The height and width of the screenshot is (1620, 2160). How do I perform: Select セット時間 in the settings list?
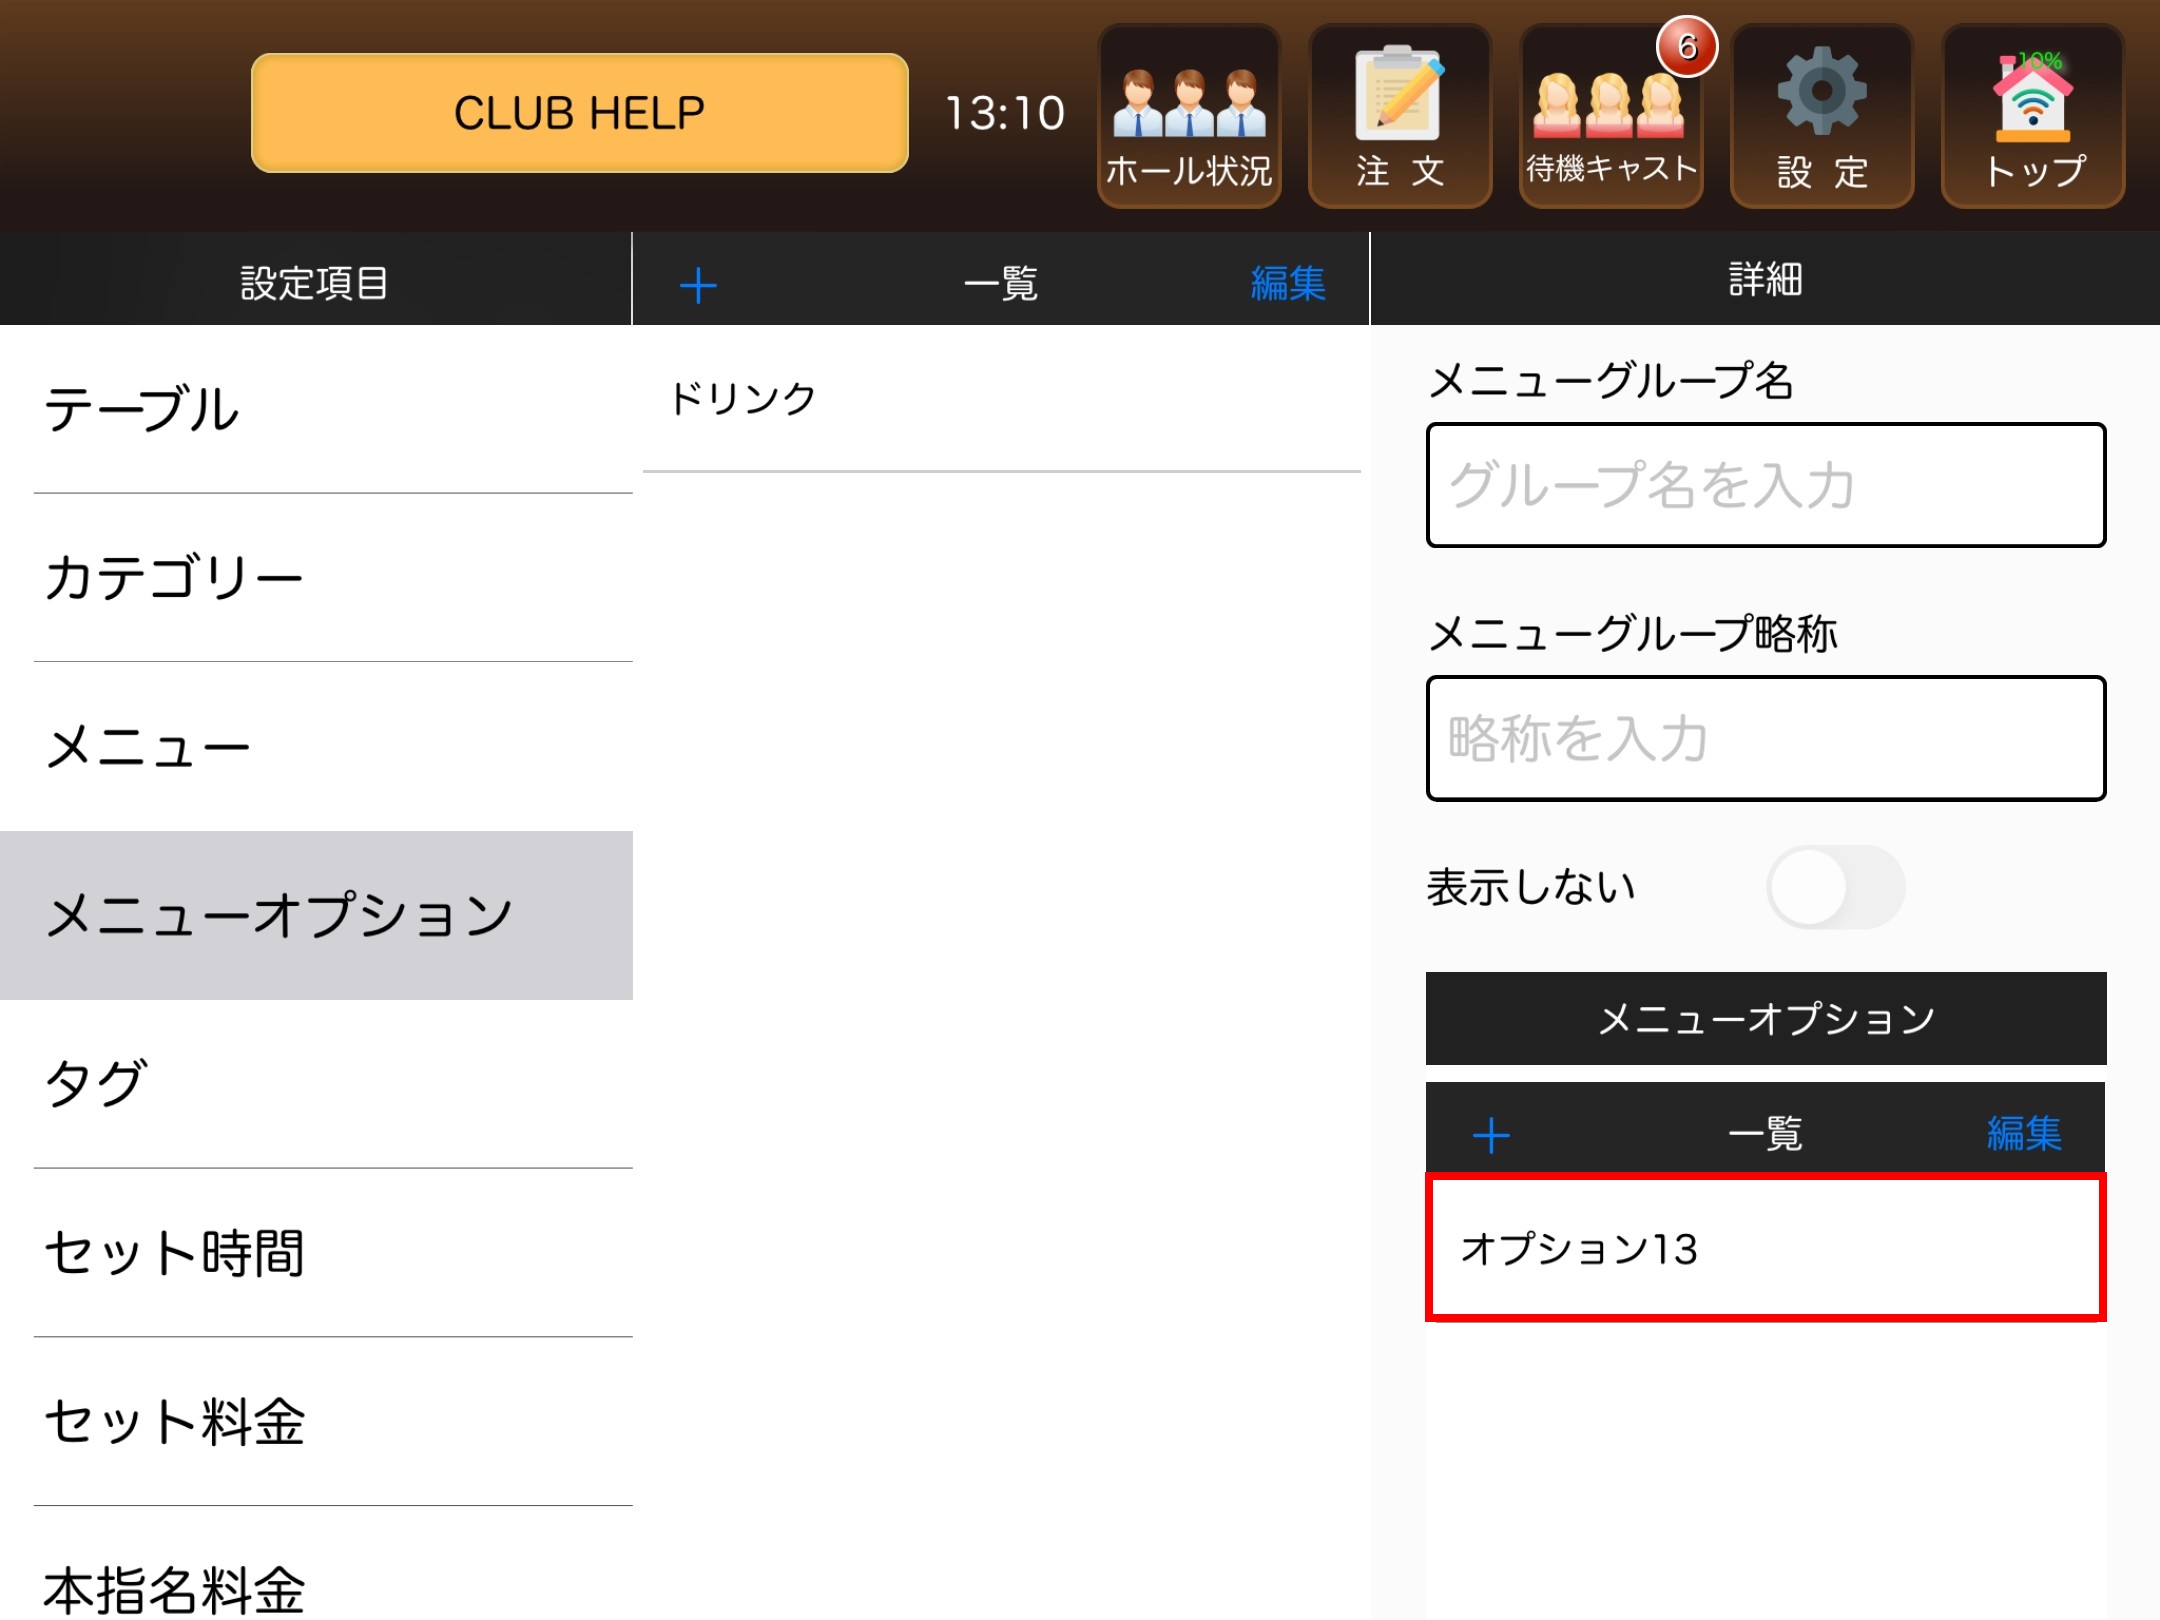[317, 1253]
